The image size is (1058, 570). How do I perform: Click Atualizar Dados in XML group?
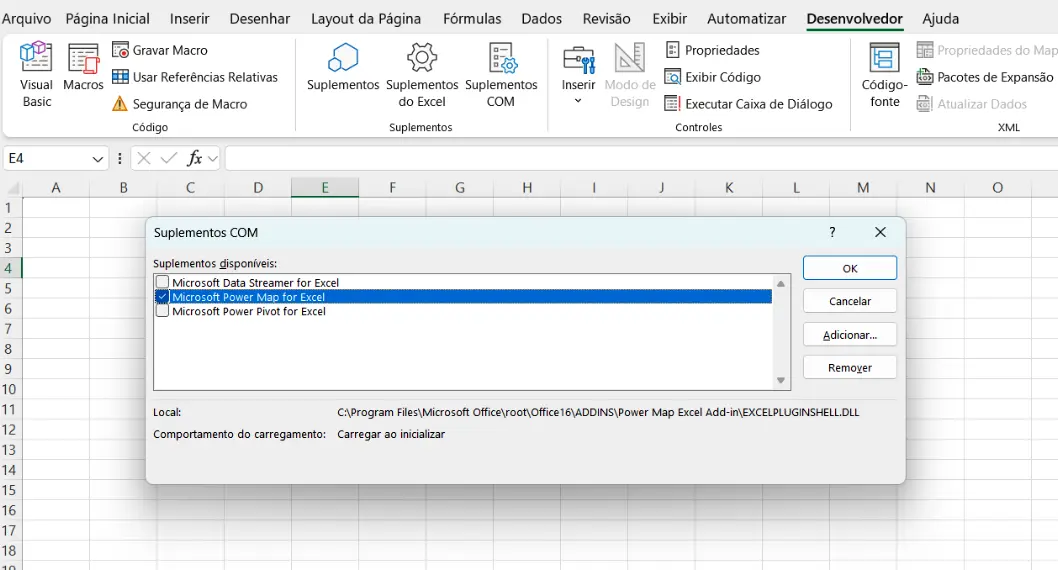[x=972, y=104]
